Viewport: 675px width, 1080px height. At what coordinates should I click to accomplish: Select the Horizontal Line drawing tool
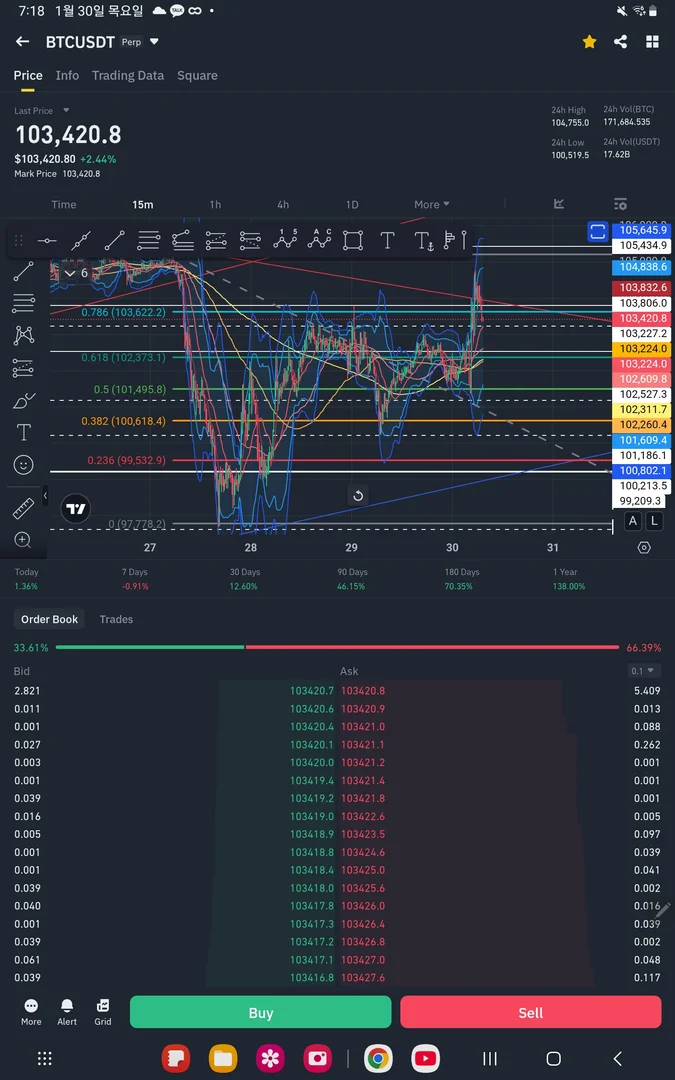coord(47,240)
